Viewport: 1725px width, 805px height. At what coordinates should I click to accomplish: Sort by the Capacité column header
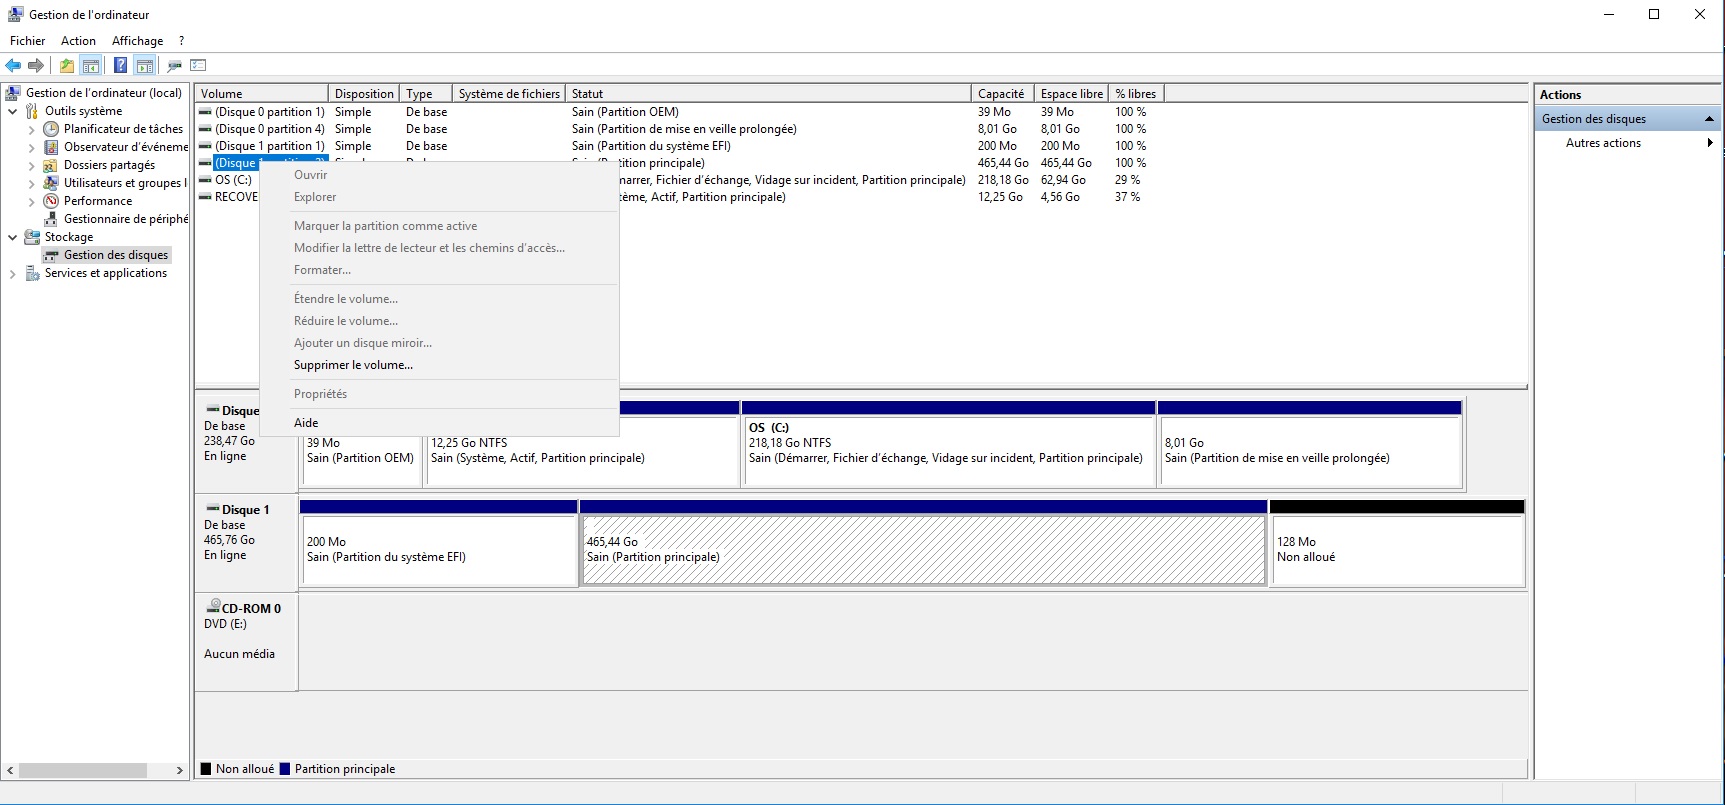tap(1002, 94)
